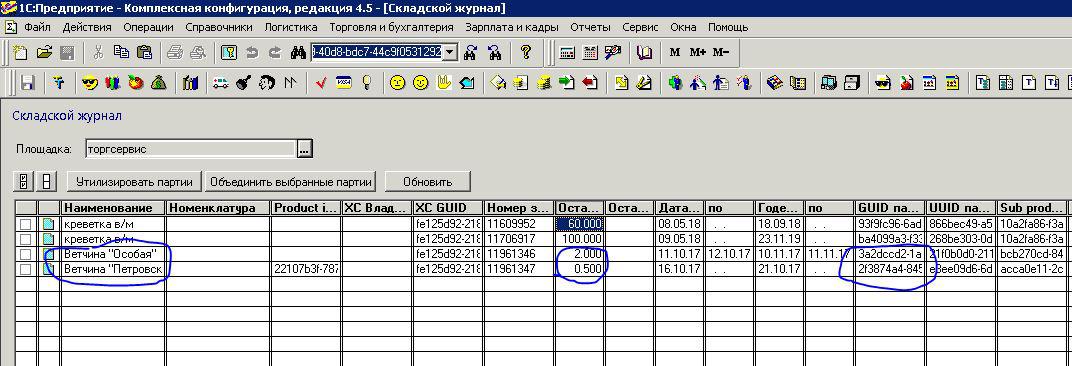This screenshot has width=1072, height=366.
Task: Click the clear-all selection button above the table
Action: (46, 182)
